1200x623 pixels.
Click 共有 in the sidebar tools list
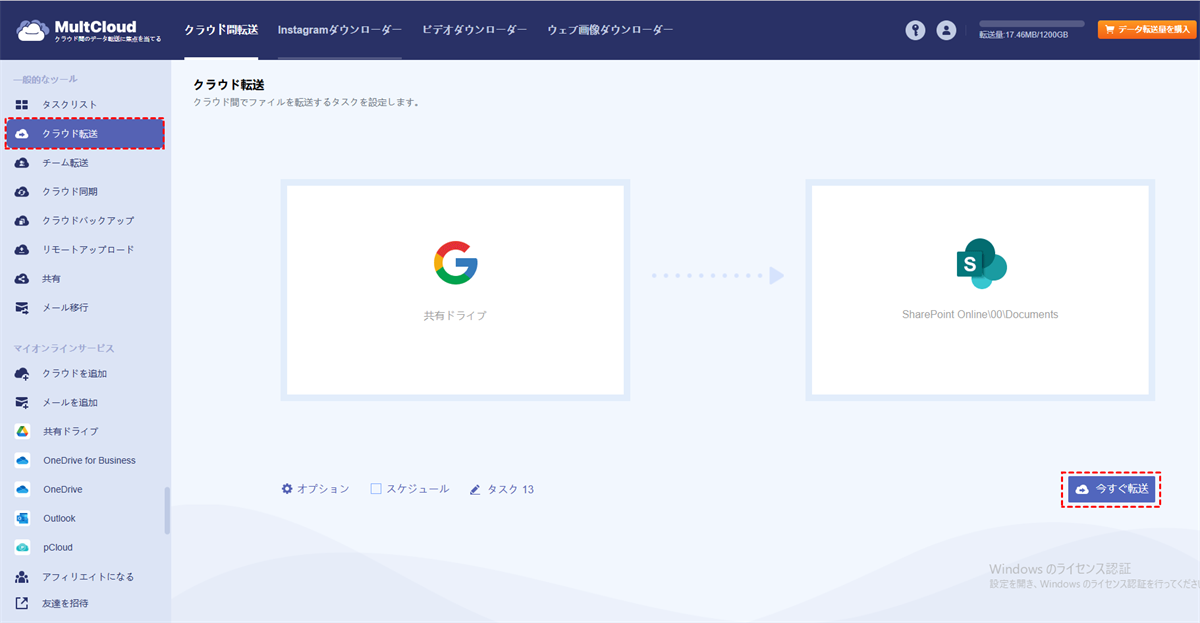[51, 279]
